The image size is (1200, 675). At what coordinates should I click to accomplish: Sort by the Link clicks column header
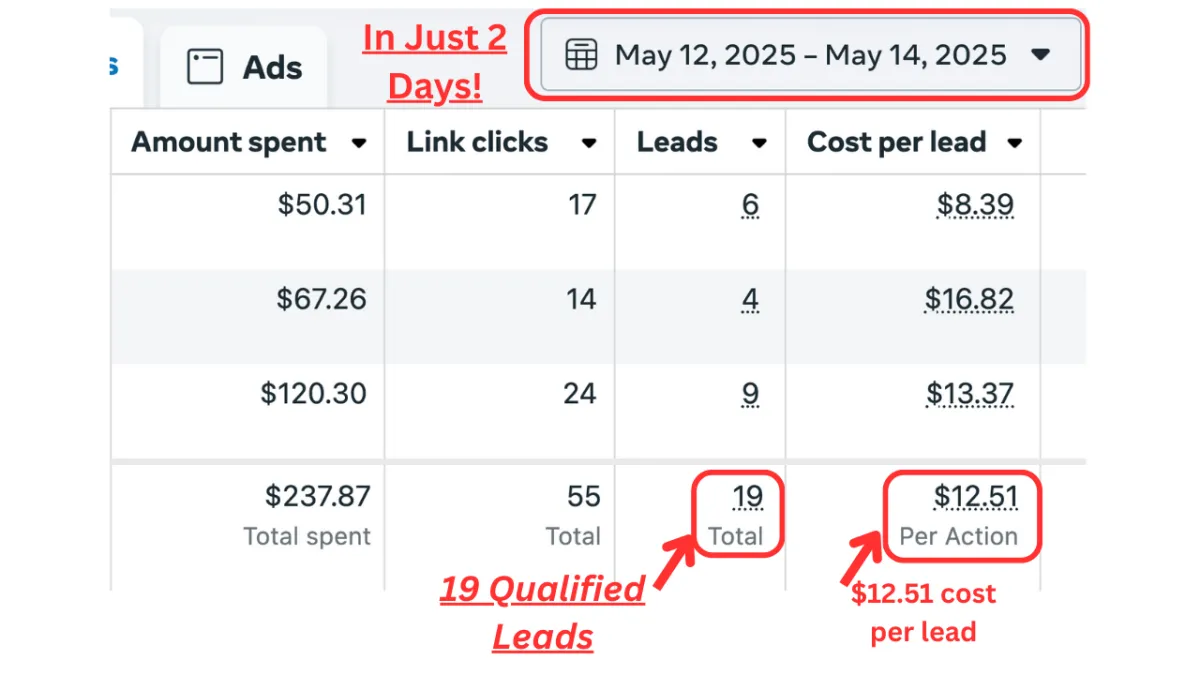pyautogui.click(x=477, y=142)
